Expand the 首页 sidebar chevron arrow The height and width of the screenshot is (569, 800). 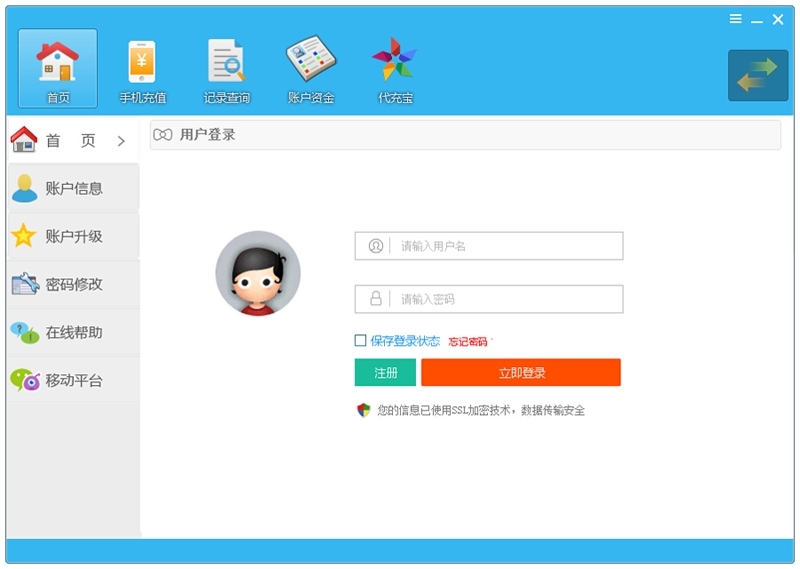[x=121, y=141]
